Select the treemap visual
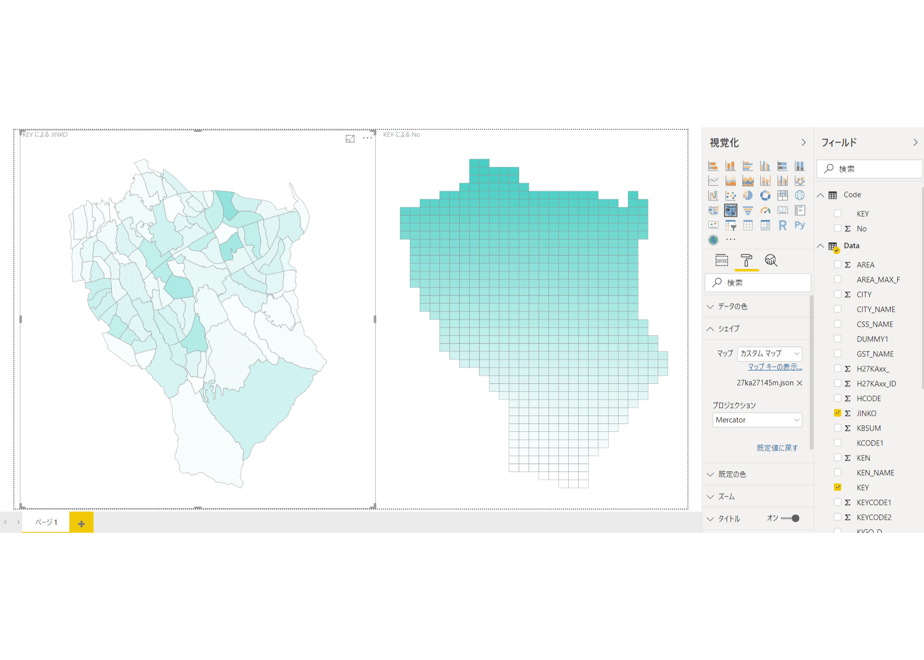 [x=783, y=196]
